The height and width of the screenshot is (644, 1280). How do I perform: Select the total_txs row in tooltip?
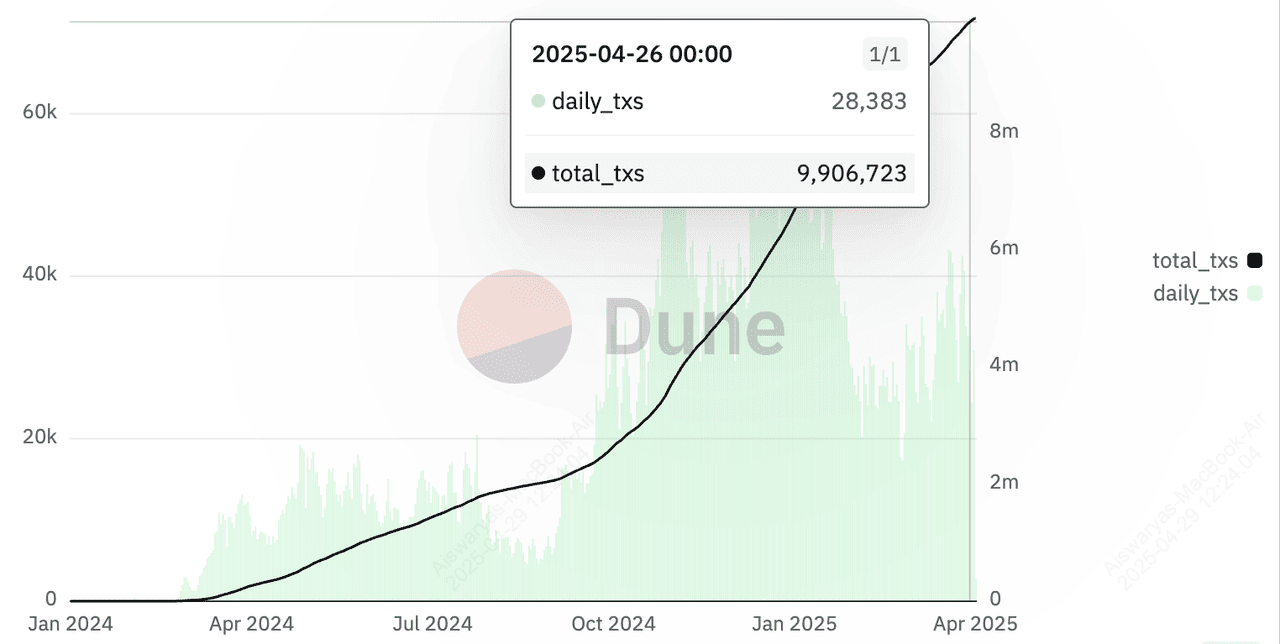click(x=719, y=173)
